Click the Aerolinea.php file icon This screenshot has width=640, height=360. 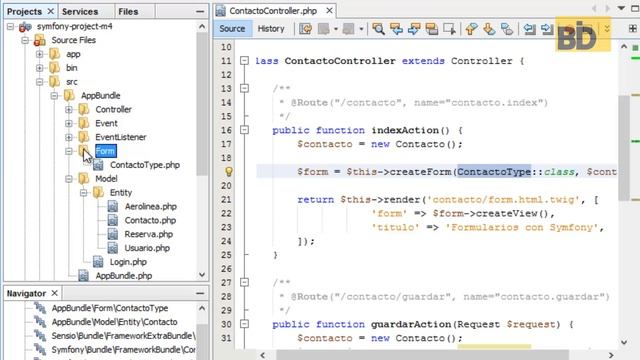point(113,207)
